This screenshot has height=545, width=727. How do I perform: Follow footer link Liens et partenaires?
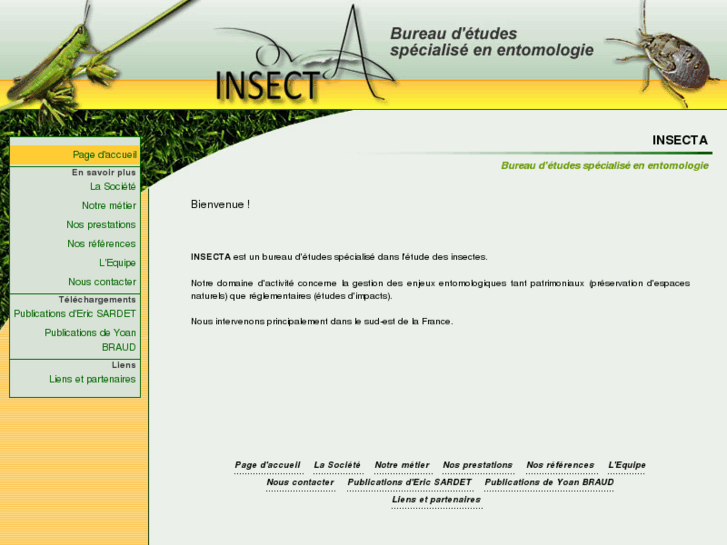(436, 499)
